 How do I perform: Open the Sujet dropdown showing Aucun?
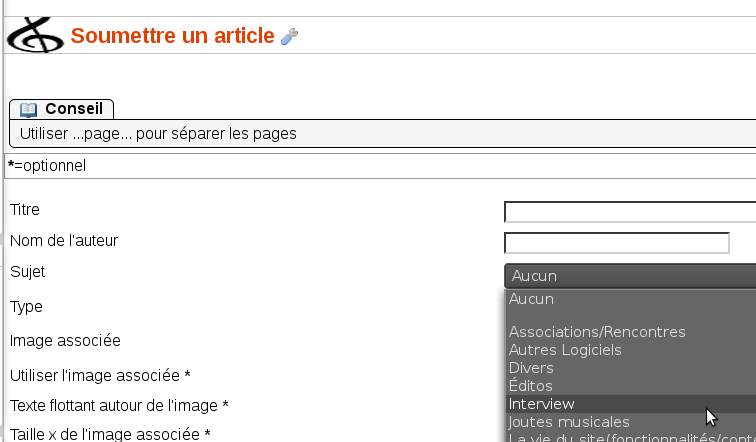(x=630, y=276)
